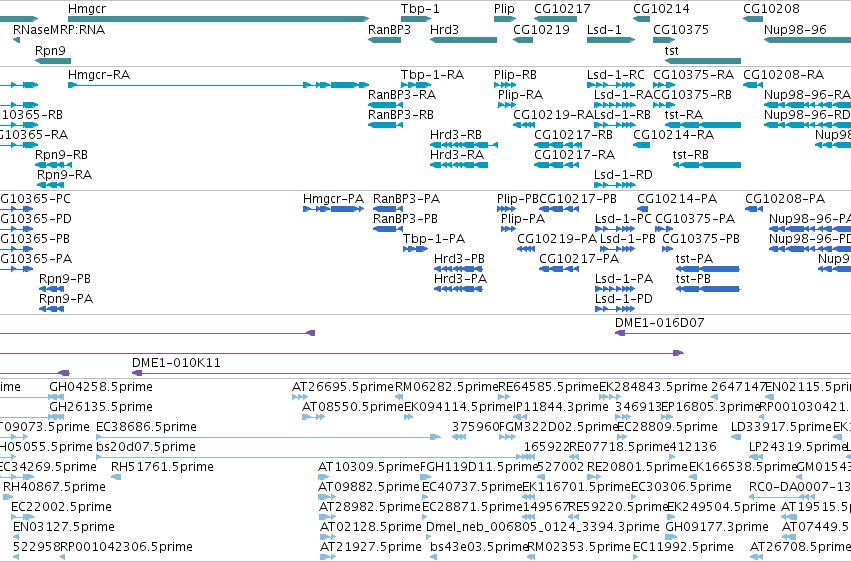Select the Tbp-1-PA protein label
This screenshot has width=851, height=562.
(434, 239)
